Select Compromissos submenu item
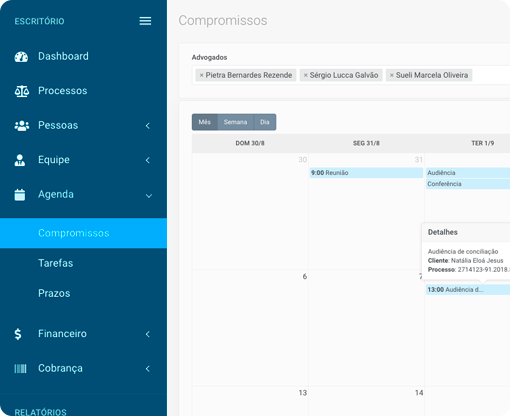The height and width of the screenshot is (416, 510). click(x=83, y=233)
